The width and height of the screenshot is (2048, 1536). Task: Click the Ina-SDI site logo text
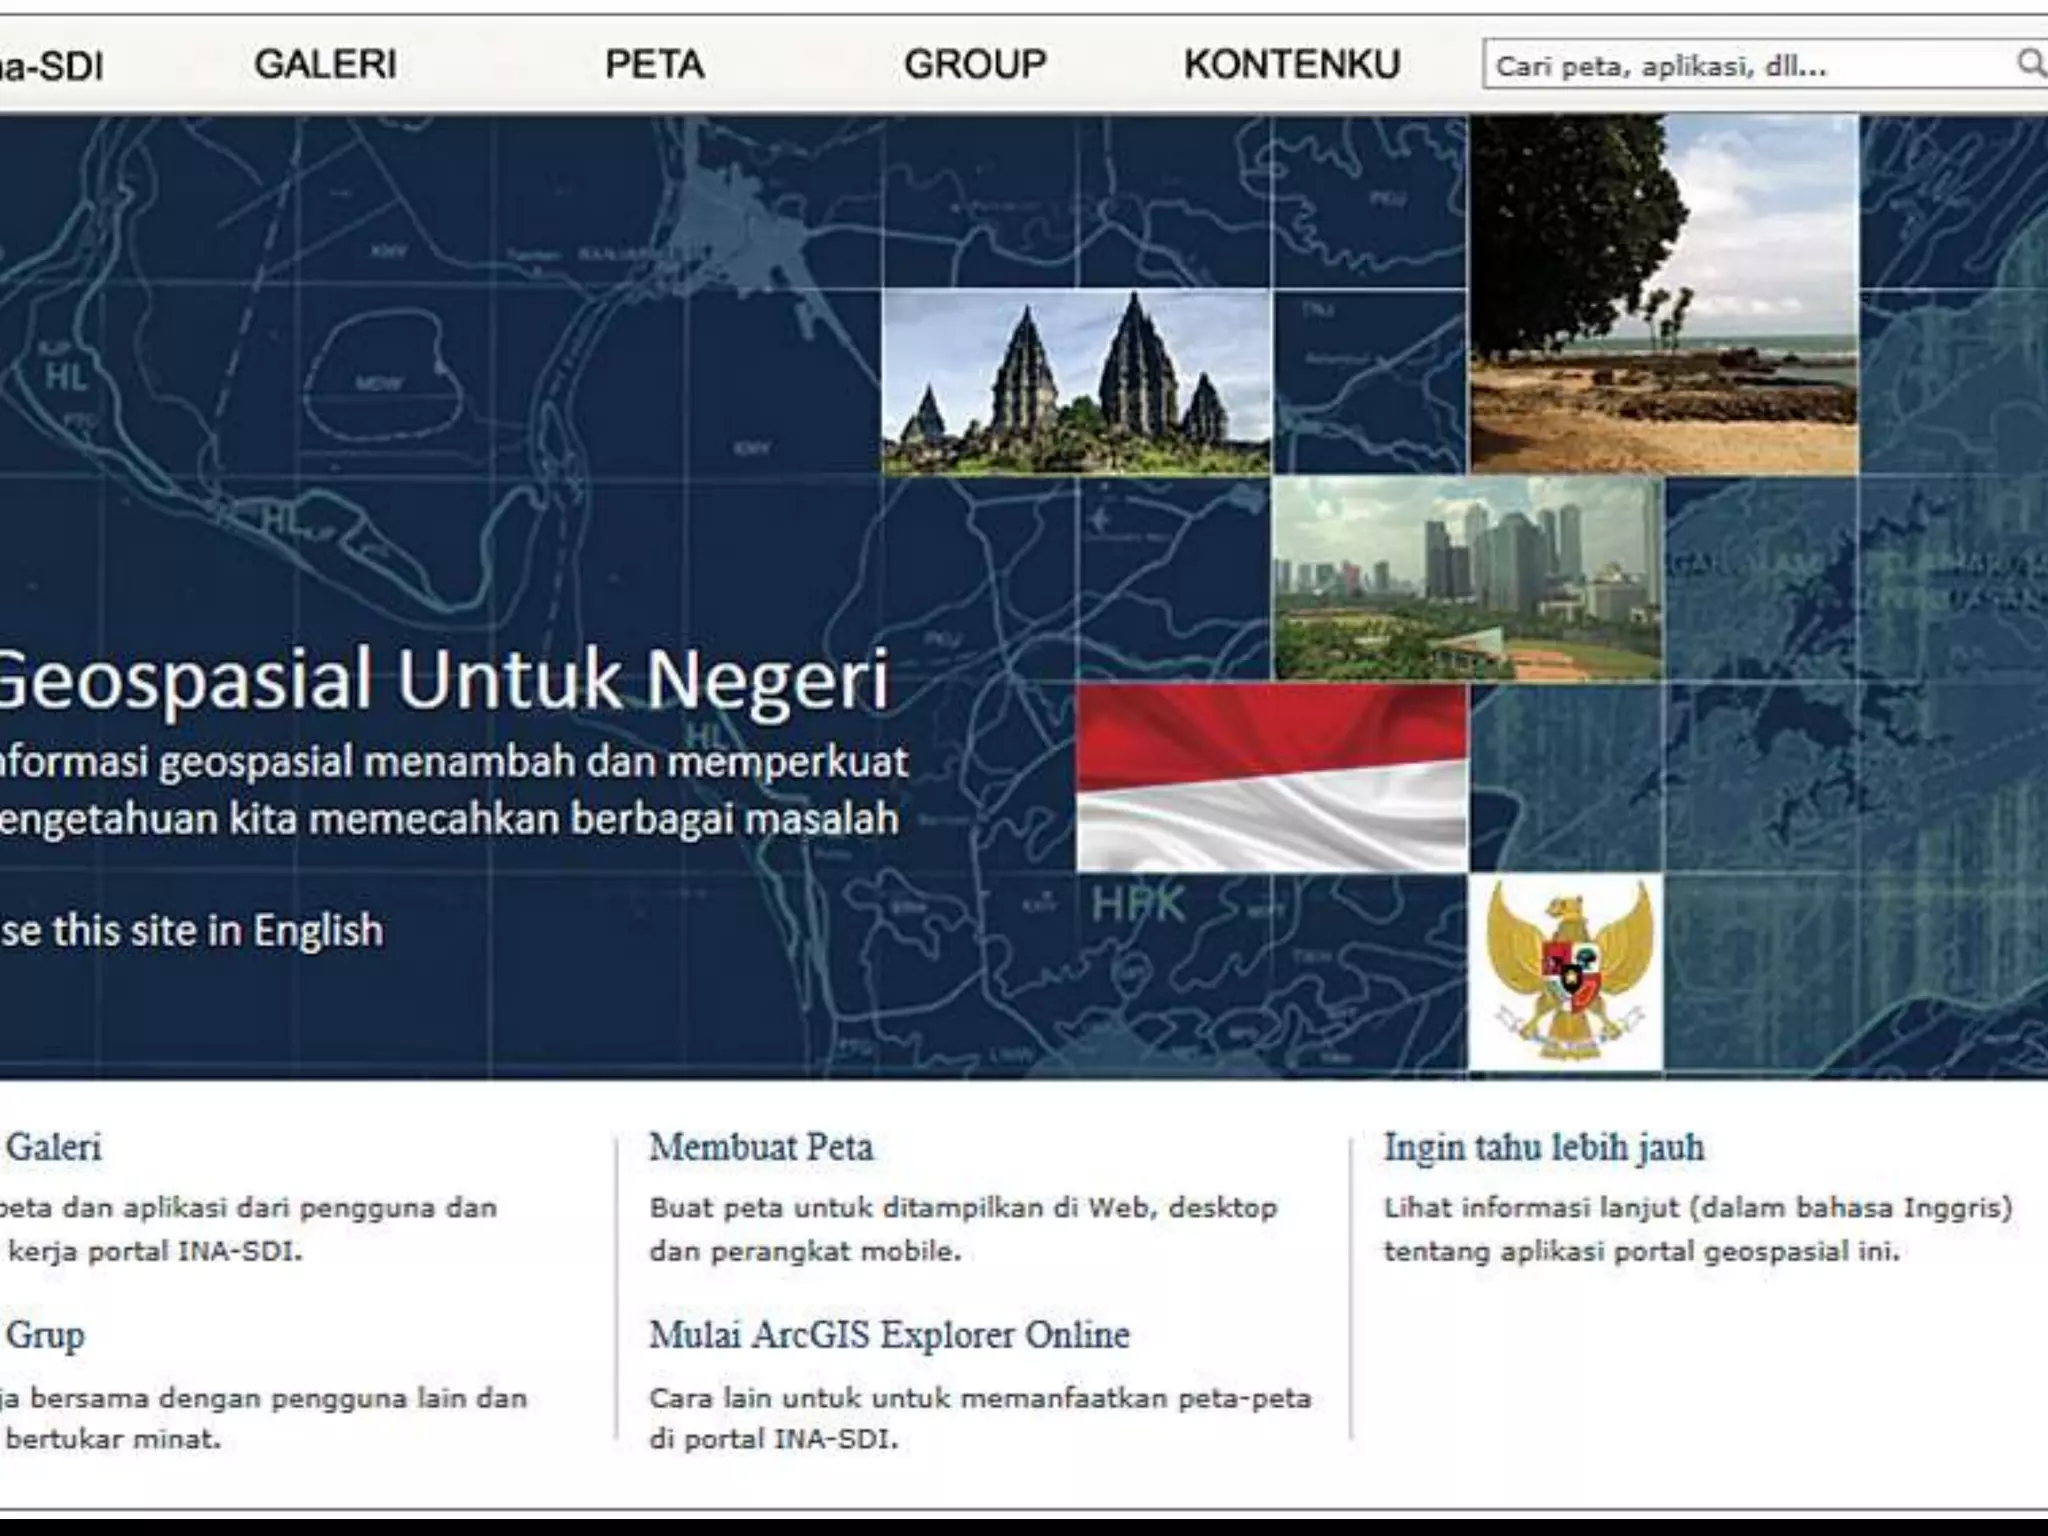52,67
